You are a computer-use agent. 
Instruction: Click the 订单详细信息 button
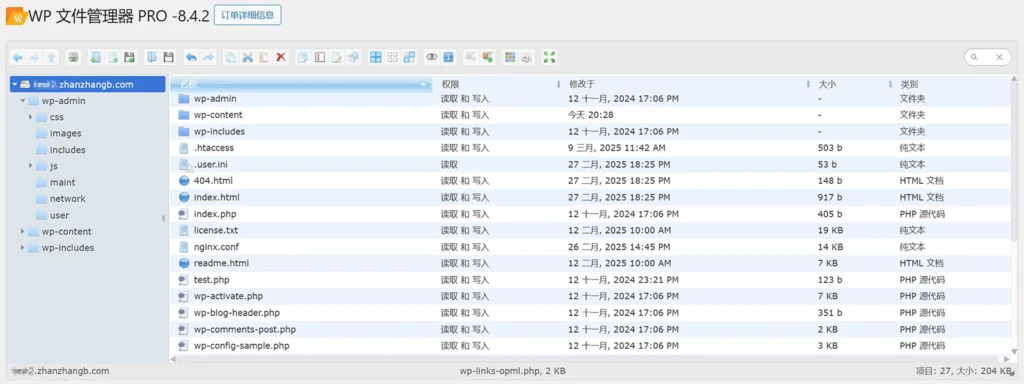coord(248,15)
